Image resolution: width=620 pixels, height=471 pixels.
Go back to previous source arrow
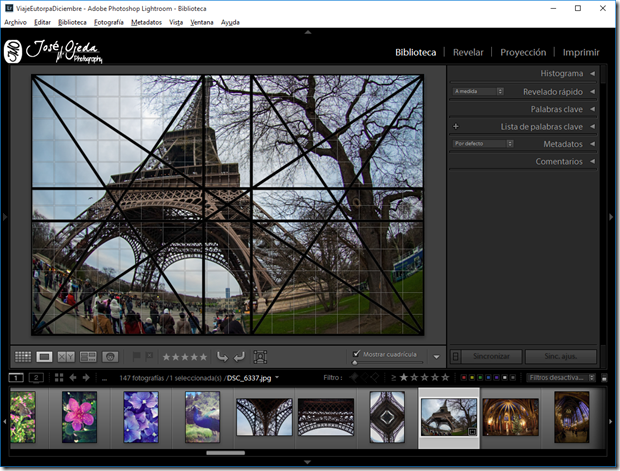point(73,378)
